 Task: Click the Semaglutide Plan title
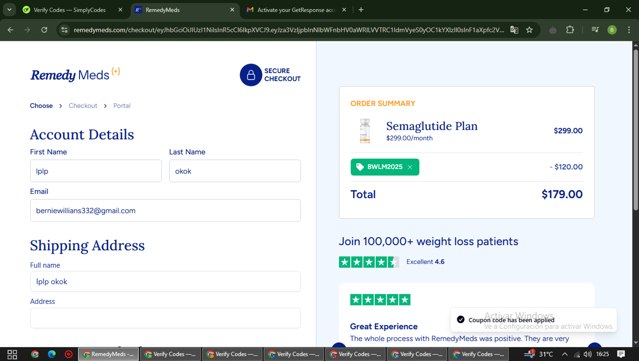pos(432,126)
